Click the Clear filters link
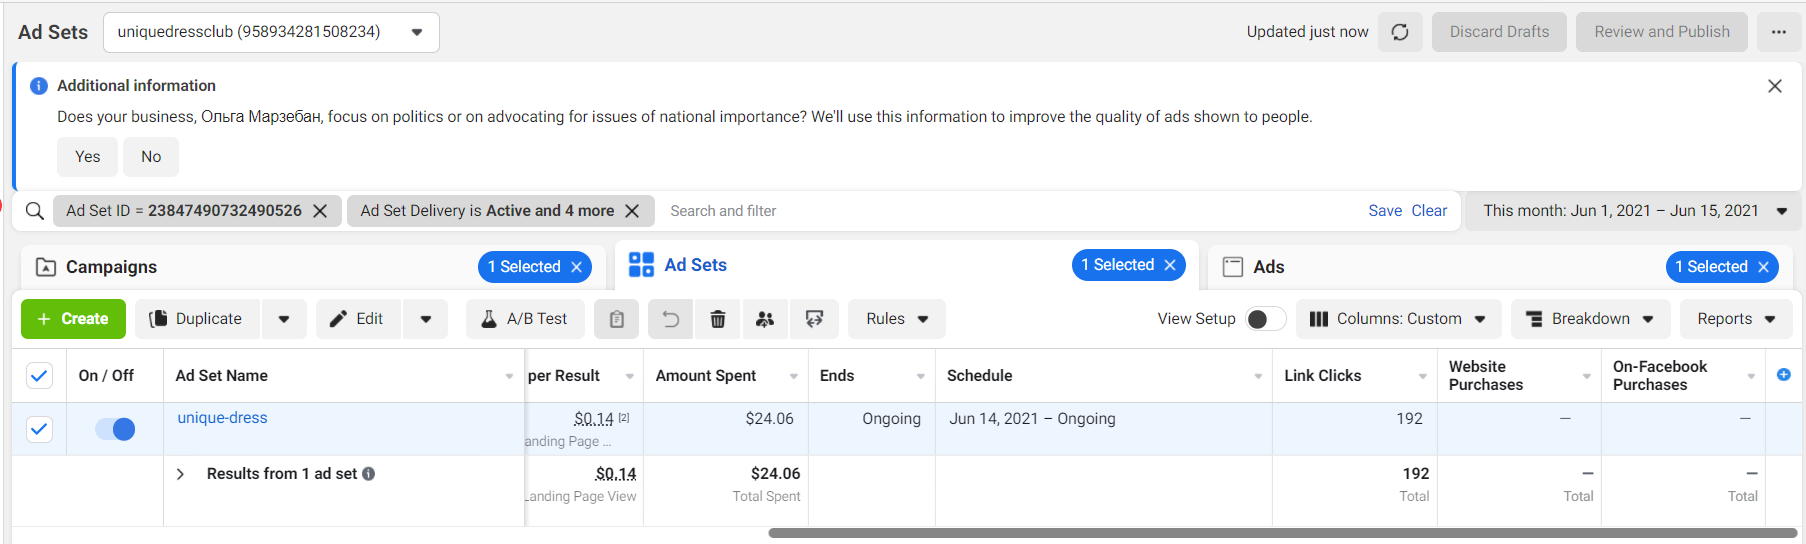 1428,211
